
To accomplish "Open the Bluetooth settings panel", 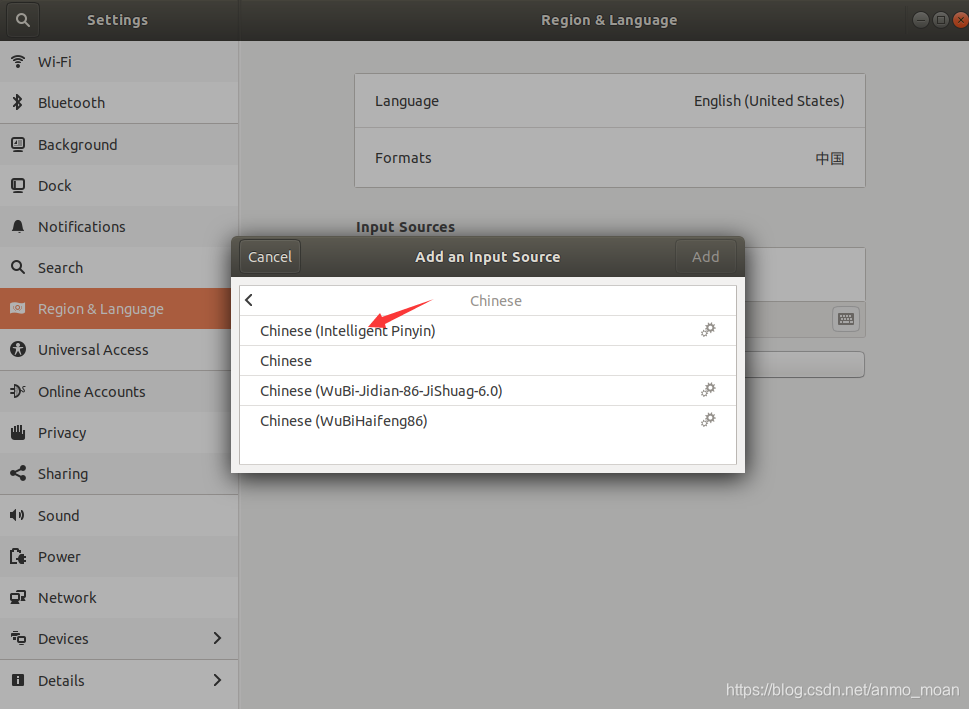I will coord(119,103).
